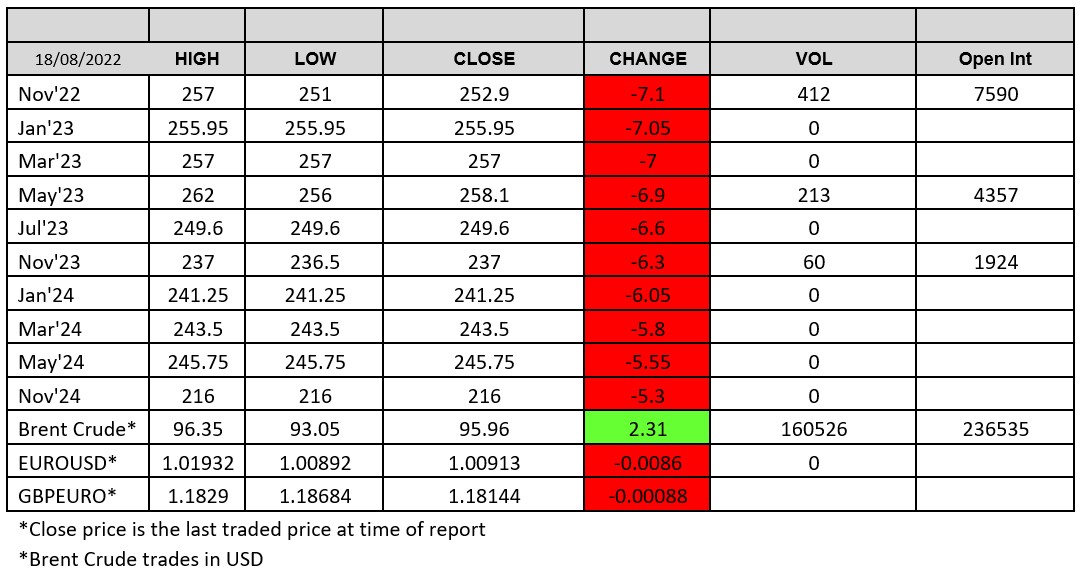Click the Brent Crude close value 95.96
Screen dimensions: 1081x571
483,429
